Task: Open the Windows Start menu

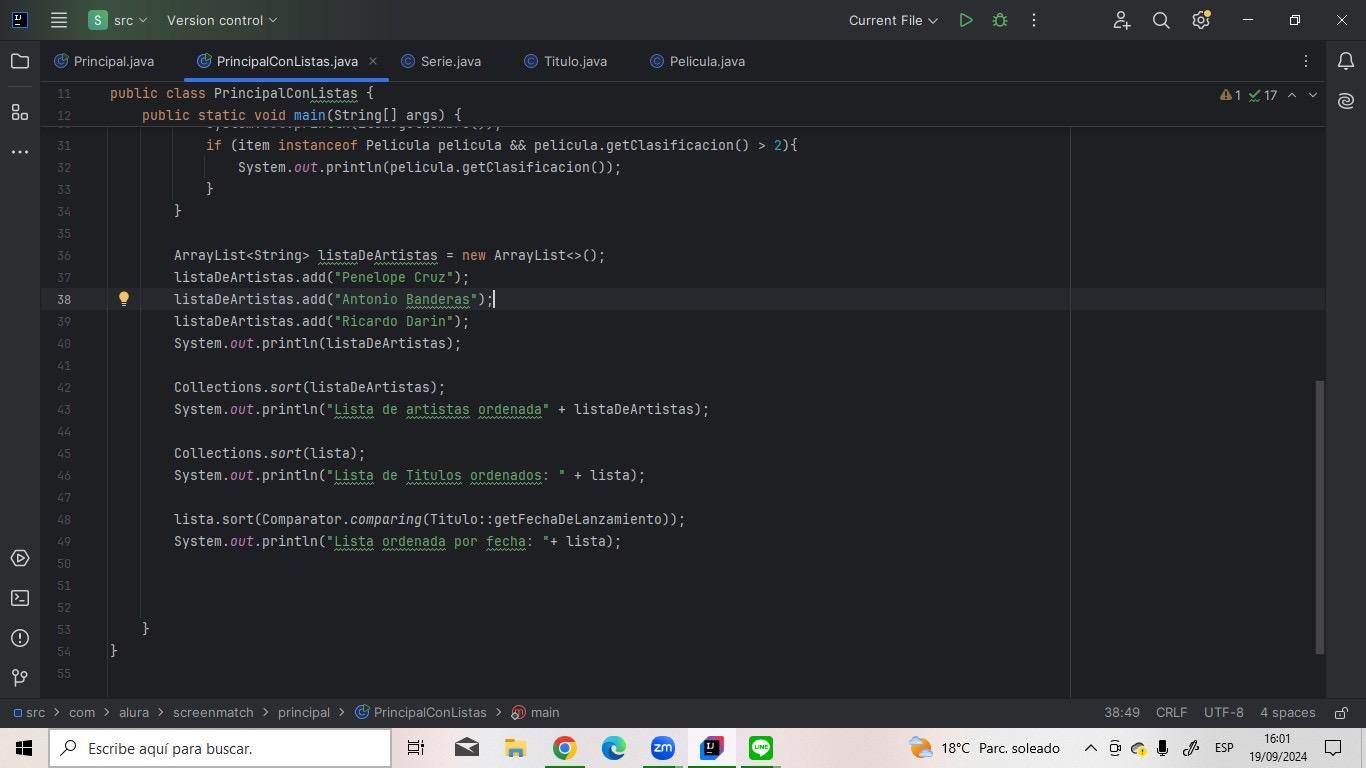Action: 24,748
